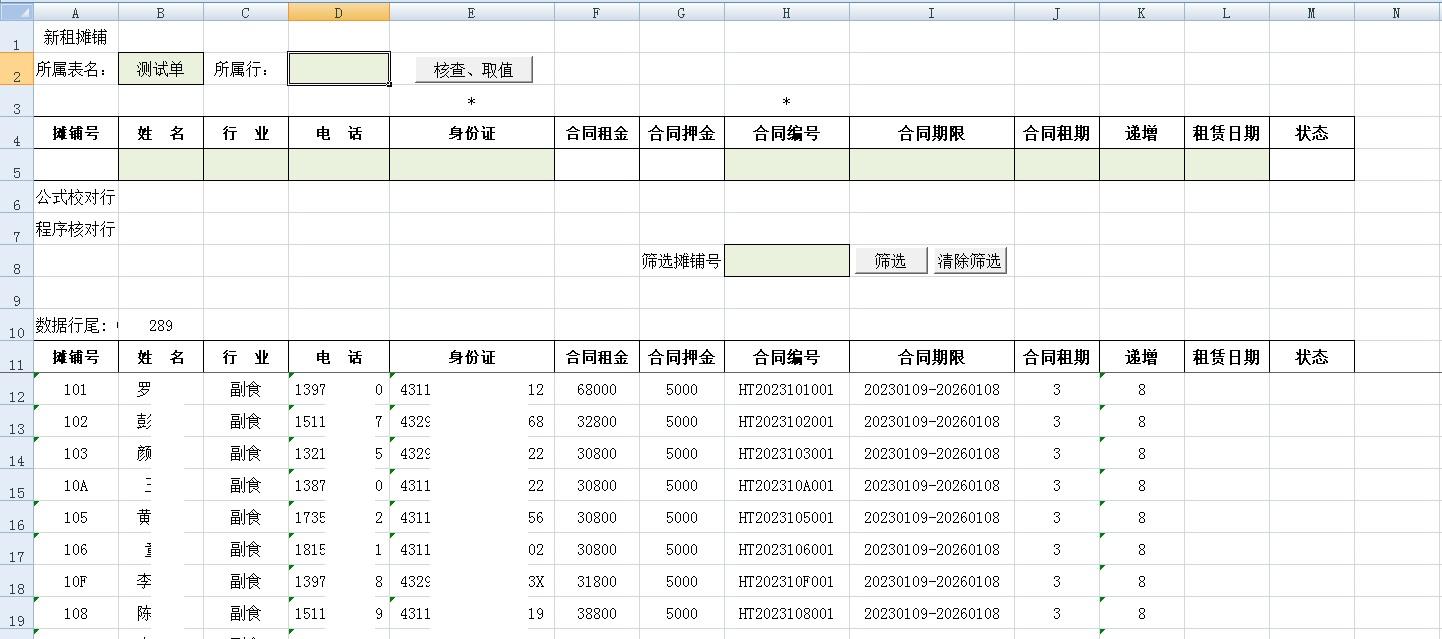
Task: Click the 摊铺号 header in row 4
Action: click(76, 132)
